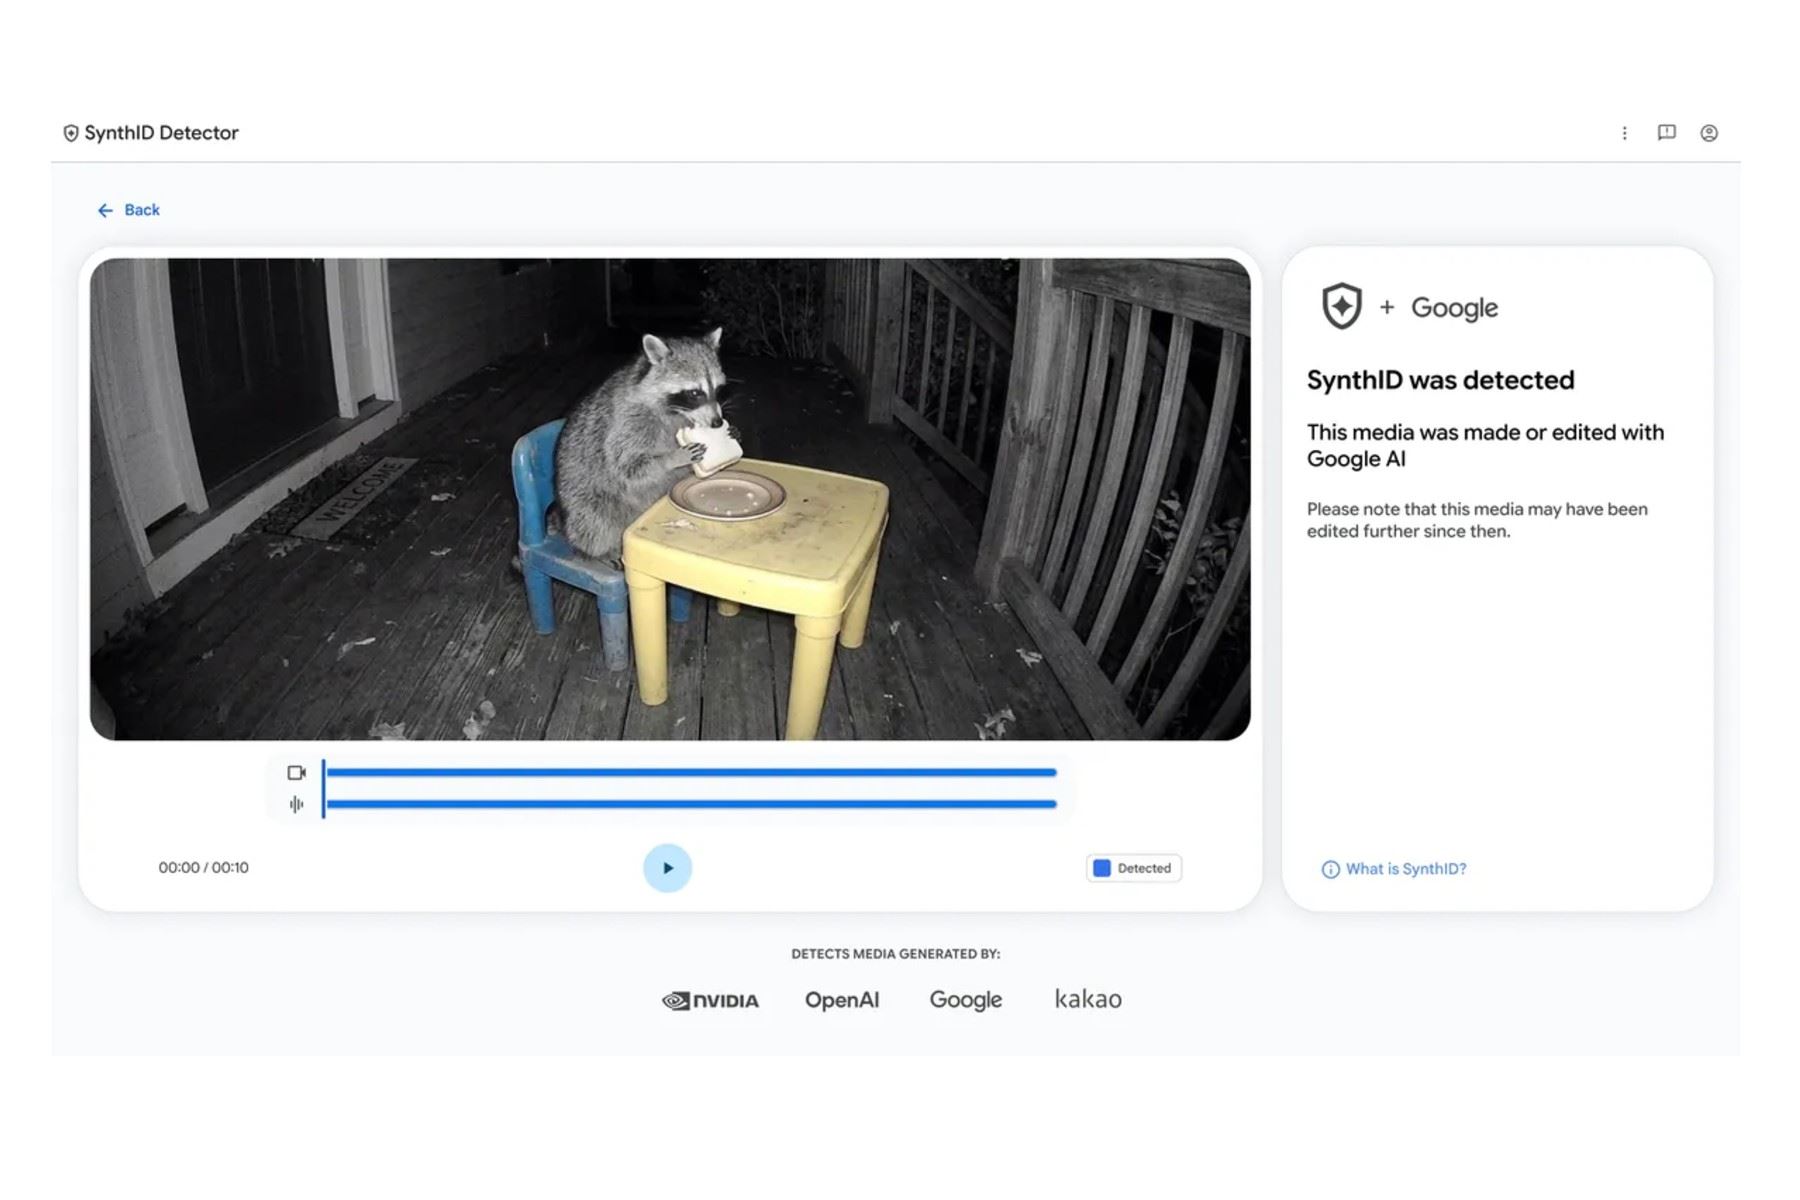Click the DETECTS MEDIA GENERATED BY label
Viewport: 1800px width, 1200px height.
click(896, 954)
